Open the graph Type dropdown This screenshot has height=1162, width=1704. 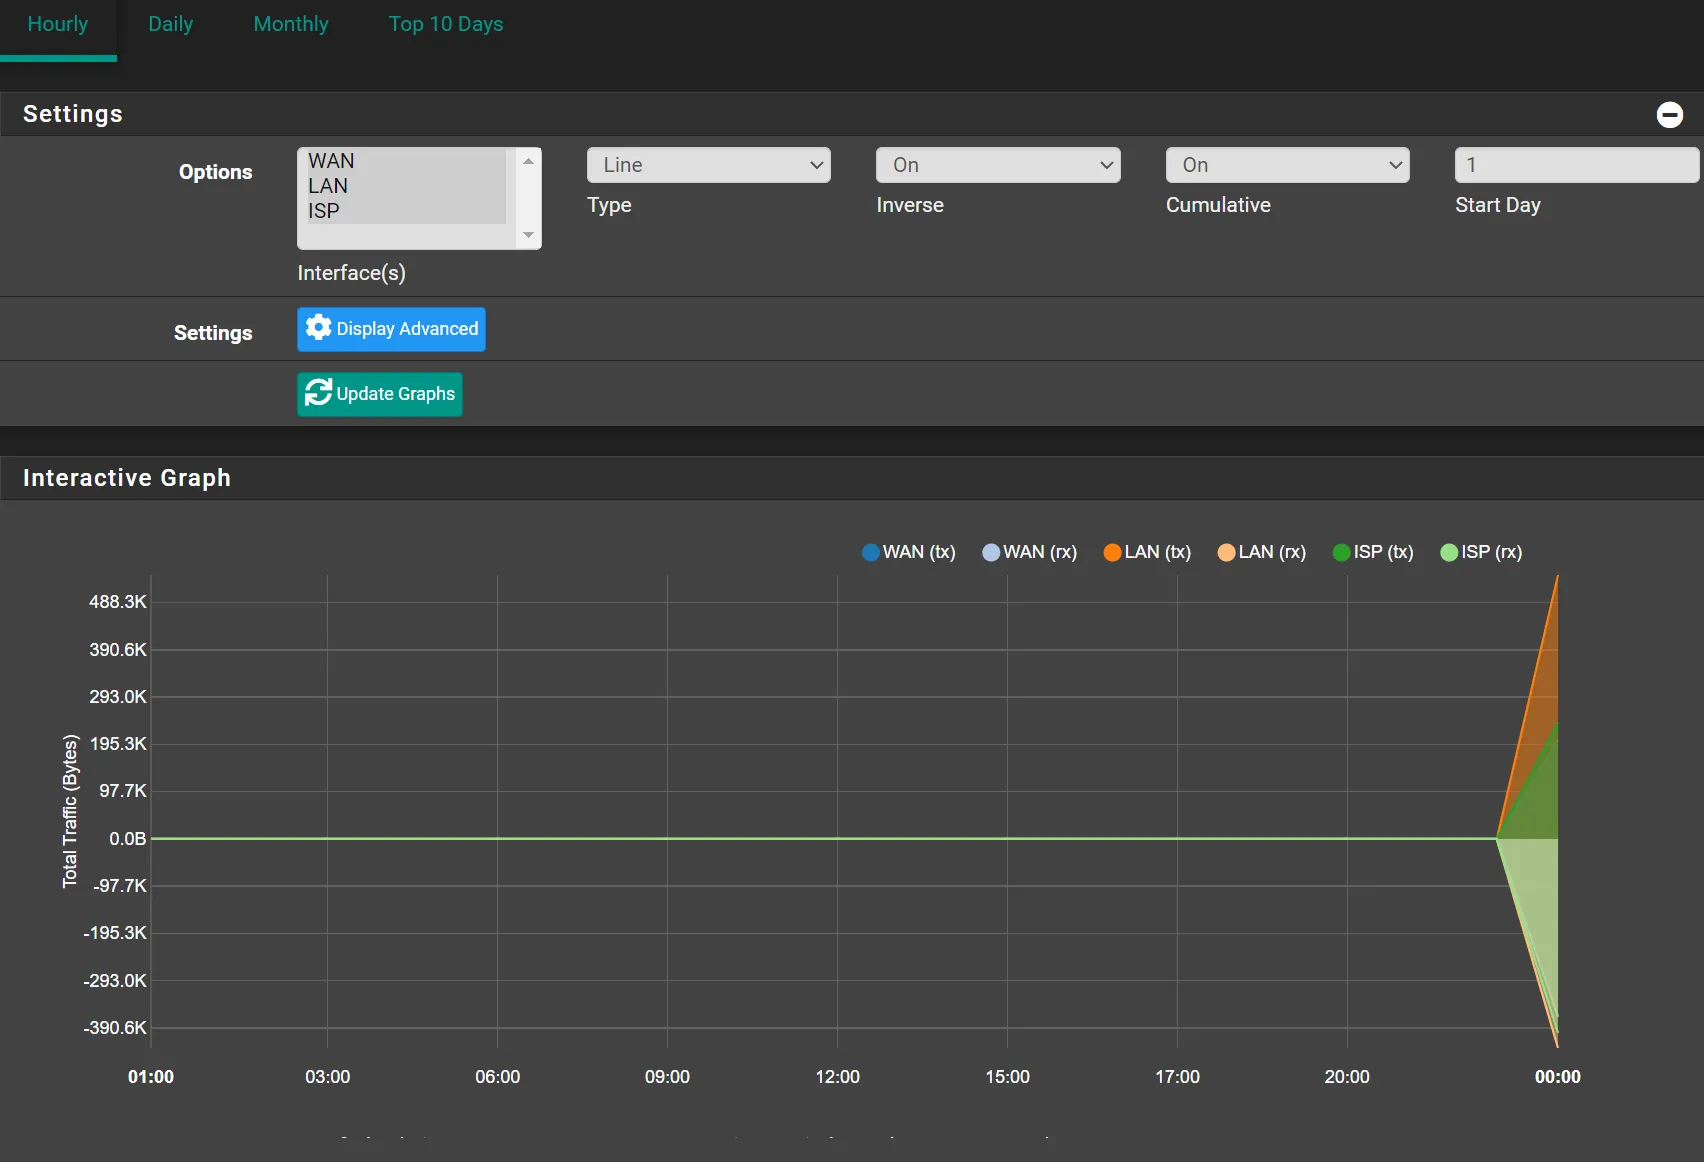[x=708, y=165]
